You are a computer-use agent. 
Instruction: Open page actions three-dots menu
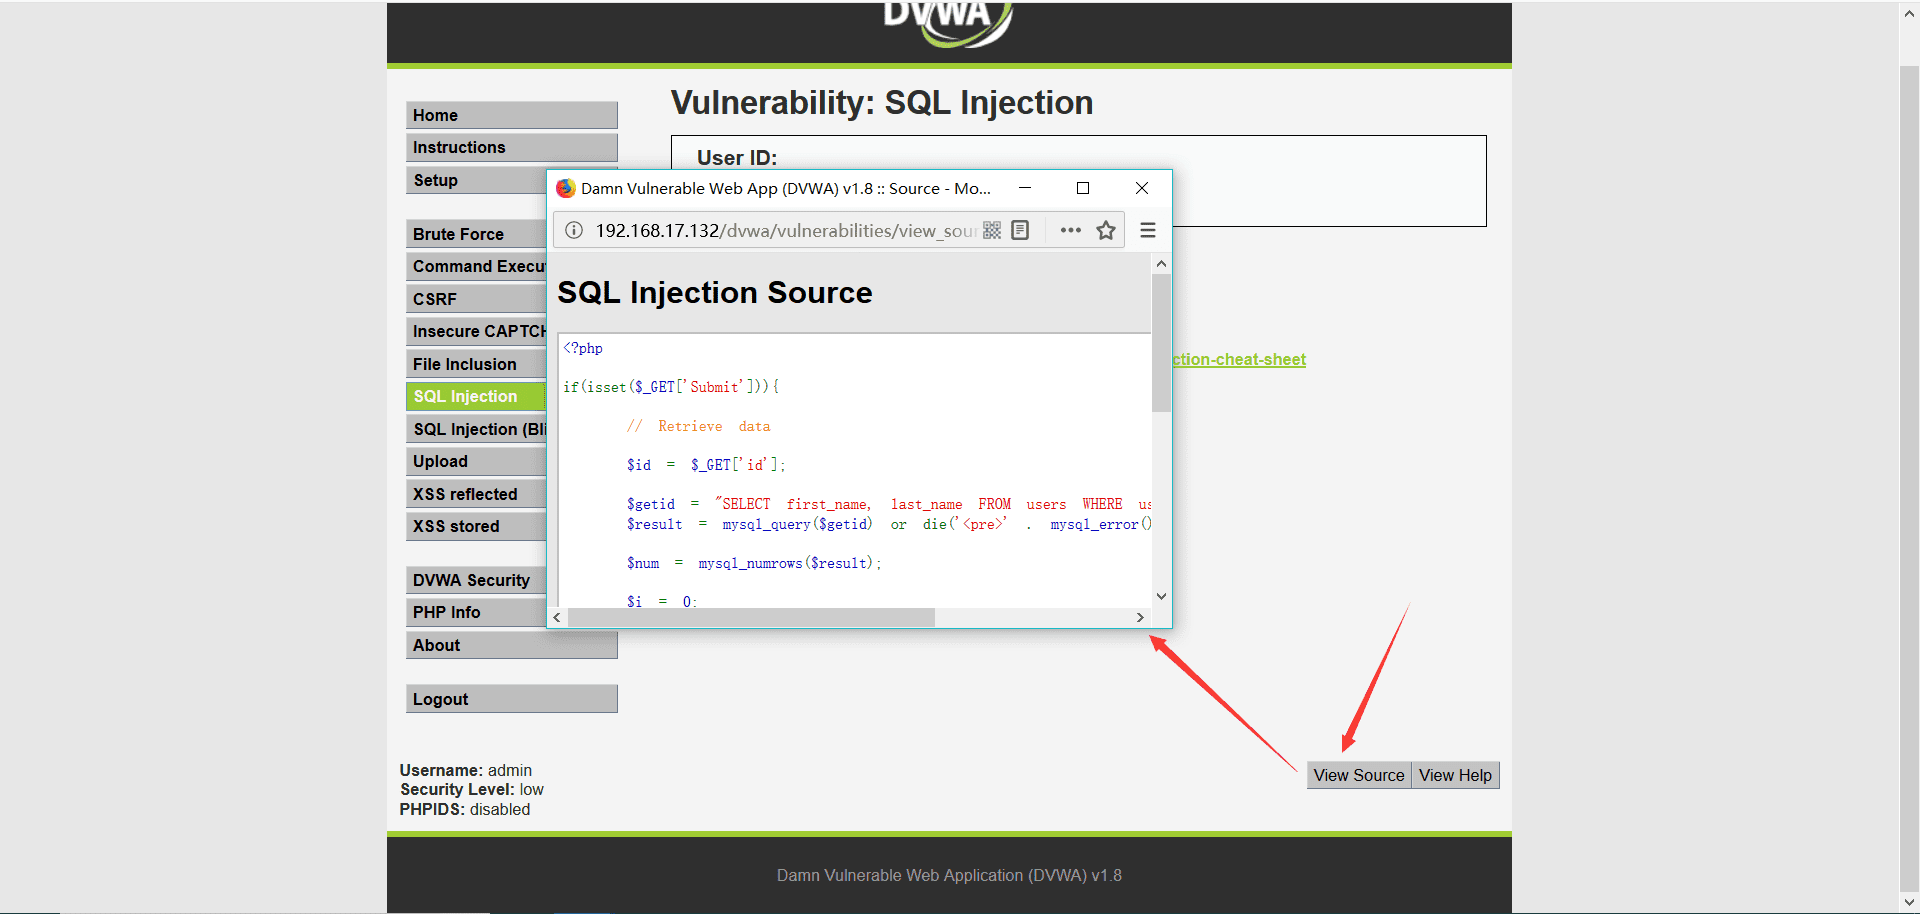point(1071,230)
